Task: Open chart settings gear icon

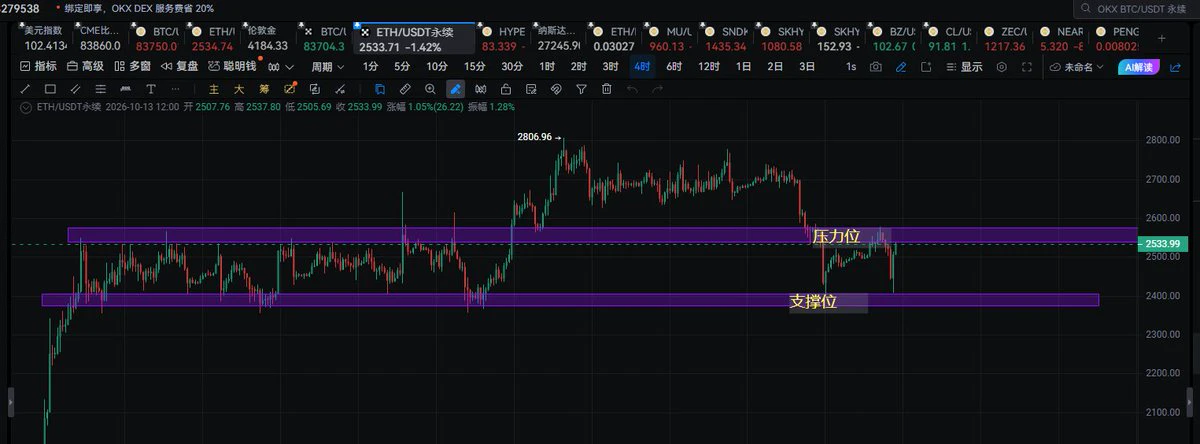Action: (1001, 67)
